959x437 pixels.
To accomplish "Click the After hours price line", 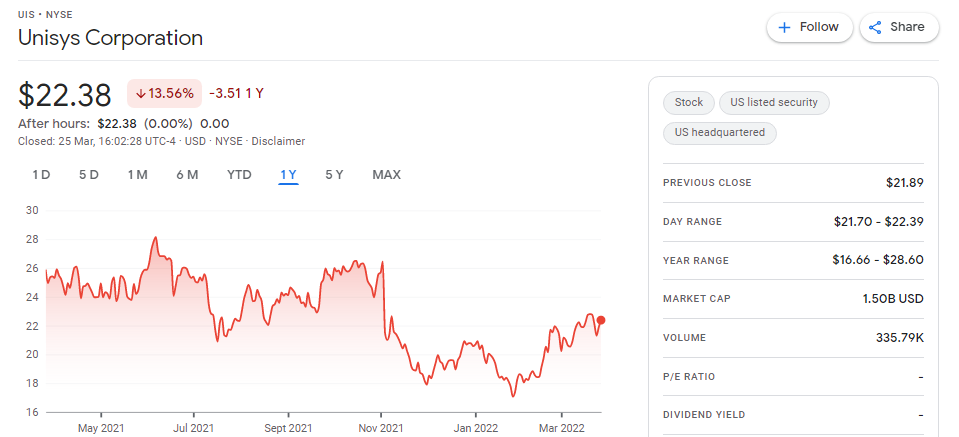I will (x=124, y=123).
